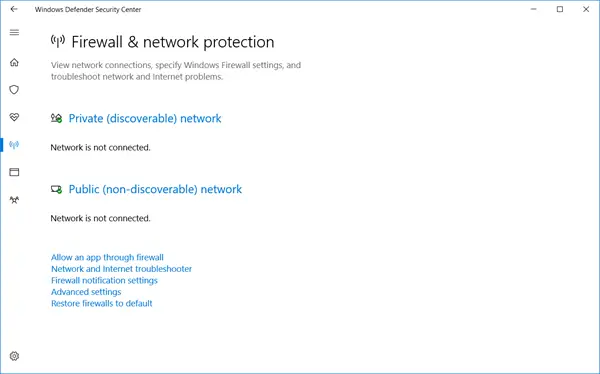
Task: Open Device performance & health heart icon
Action: [14, 117]
